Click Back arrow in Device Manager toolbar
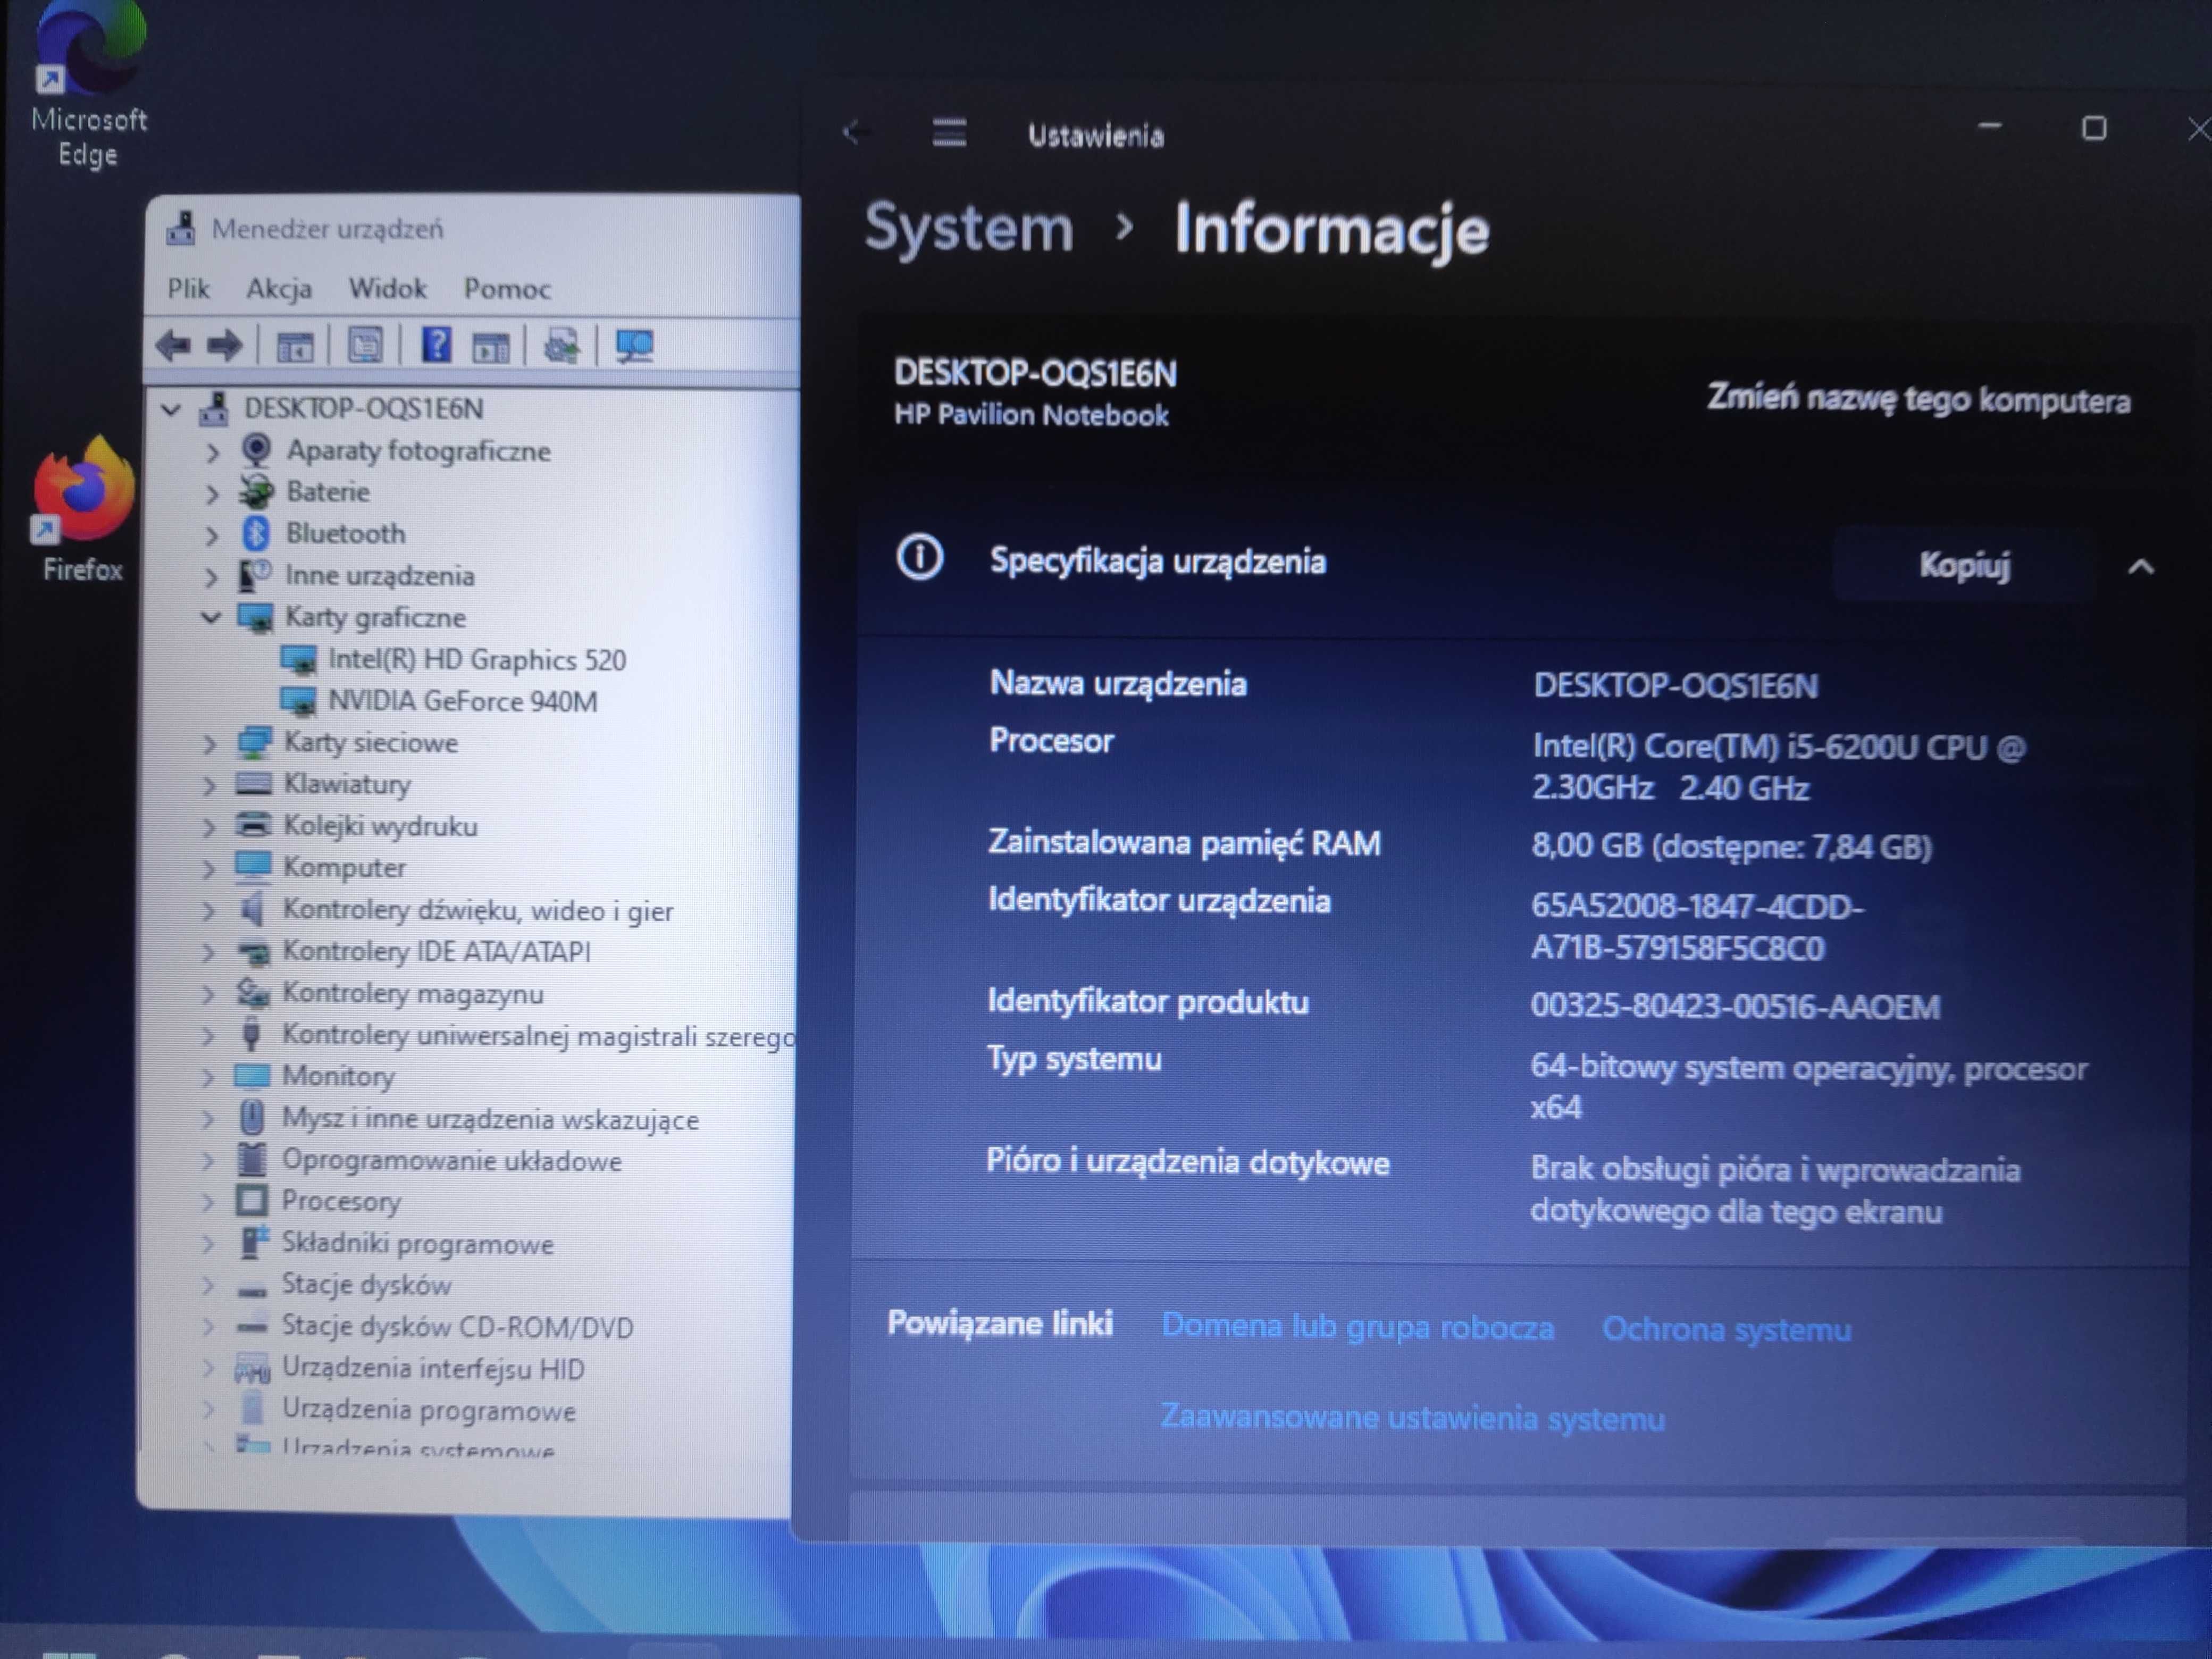 tap(174, 347)
